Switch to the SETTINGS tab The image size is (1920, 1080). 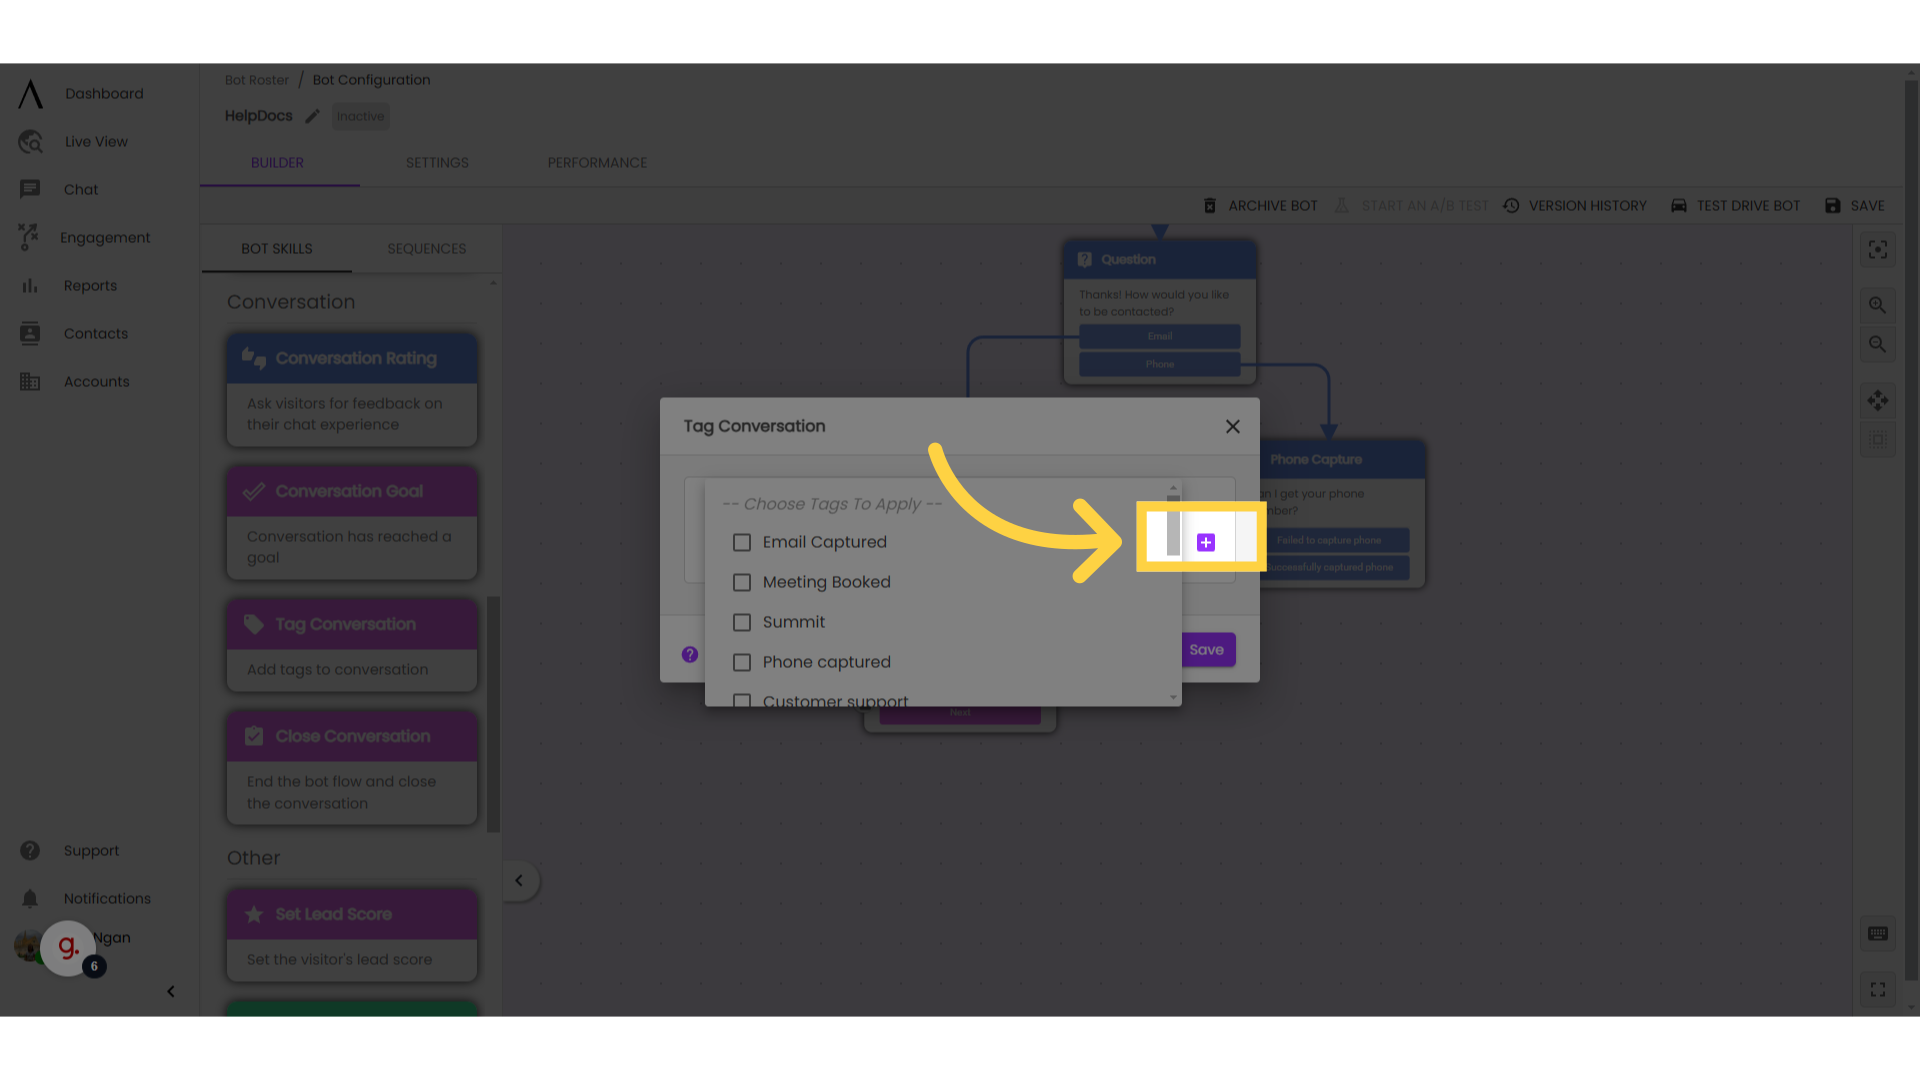[438, 162]
